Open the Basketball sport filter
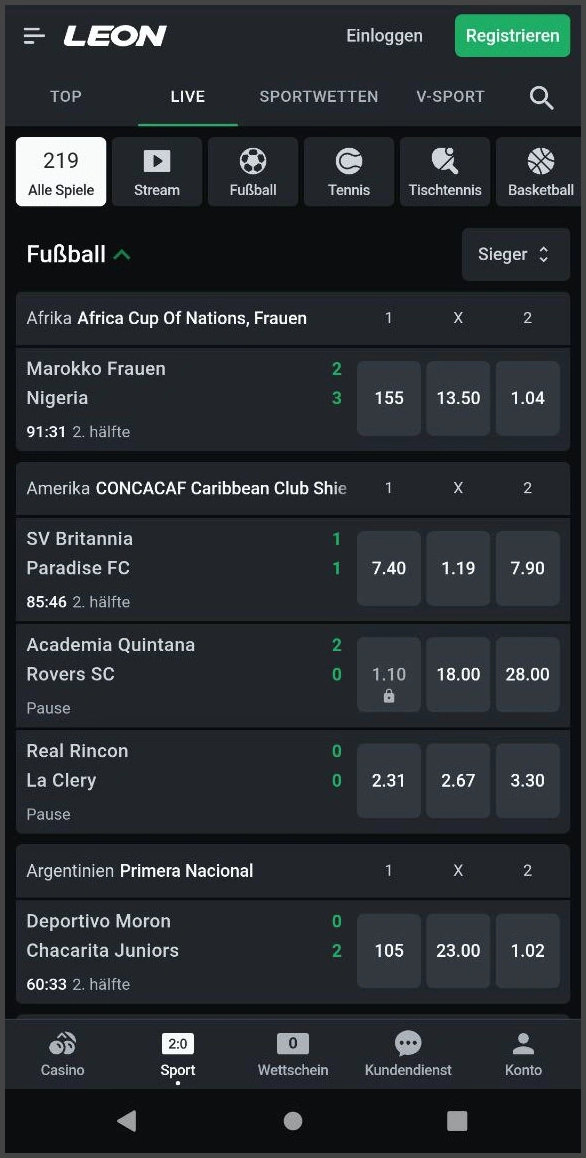Image resolution: width=586 pixels, height=1158 pixels. pos(540,171)
